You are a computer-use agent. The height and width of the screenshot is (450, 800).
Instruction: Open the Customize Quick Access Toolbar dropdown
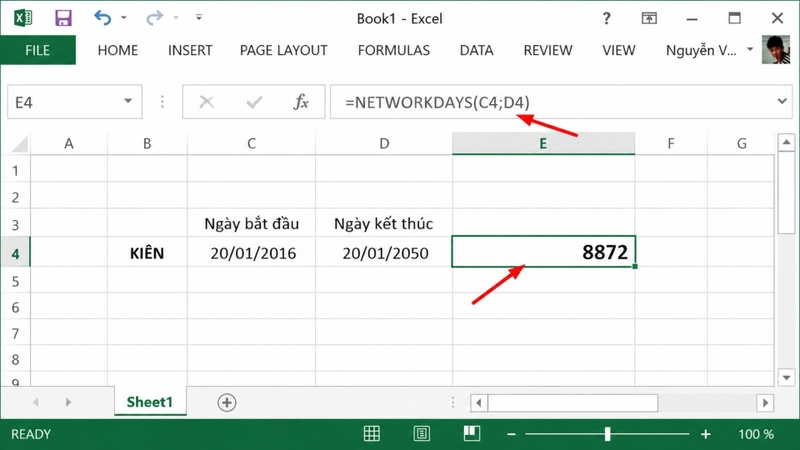point(199,18)
